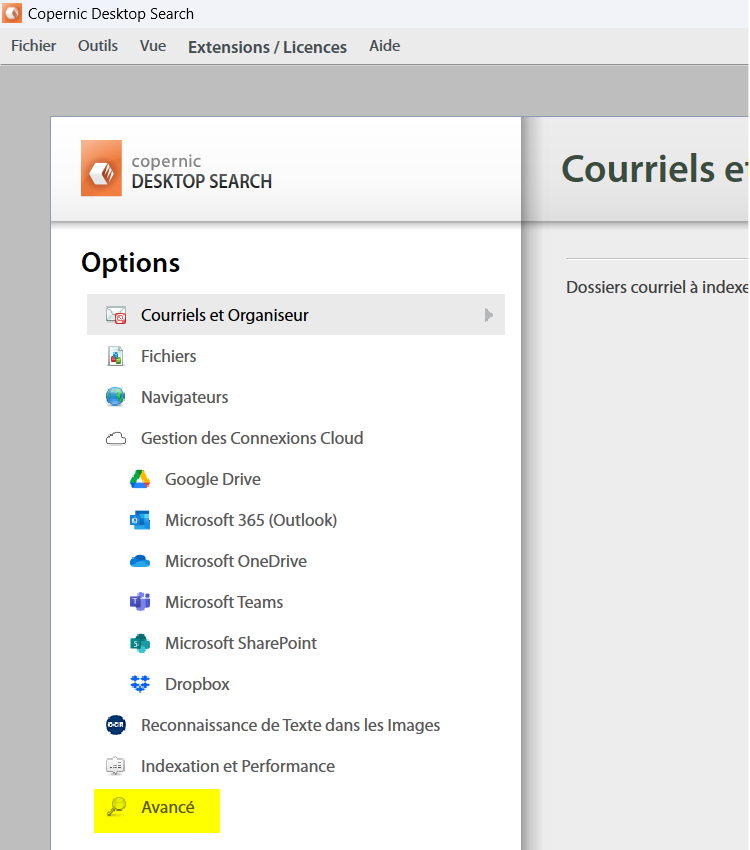Click the Google Drive icon

coord(140,479)
